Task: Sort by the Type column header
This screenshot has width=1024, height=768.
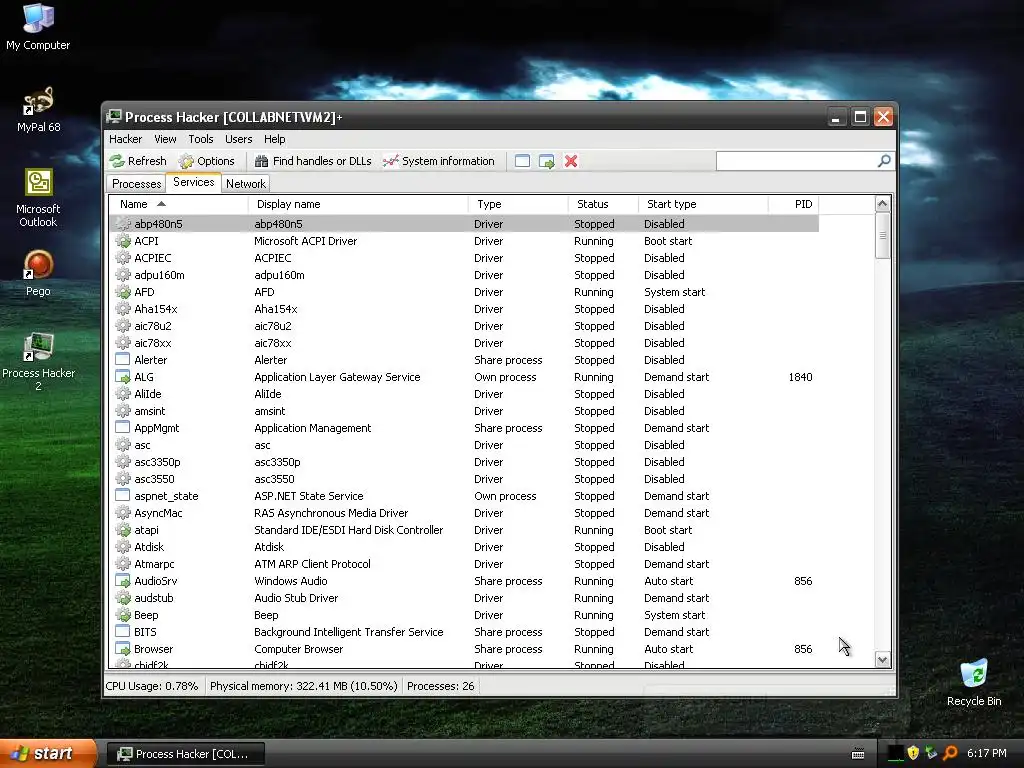Action: [x=518, y=204]
